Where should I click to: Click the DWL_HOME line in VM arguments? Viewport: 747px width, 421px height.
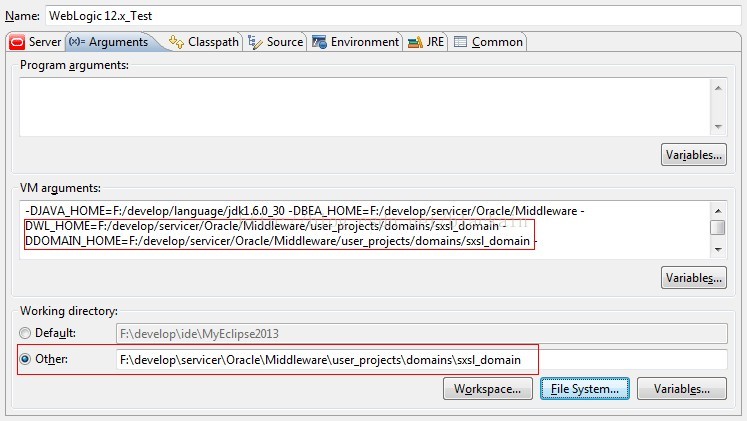[x=266, y=226]
